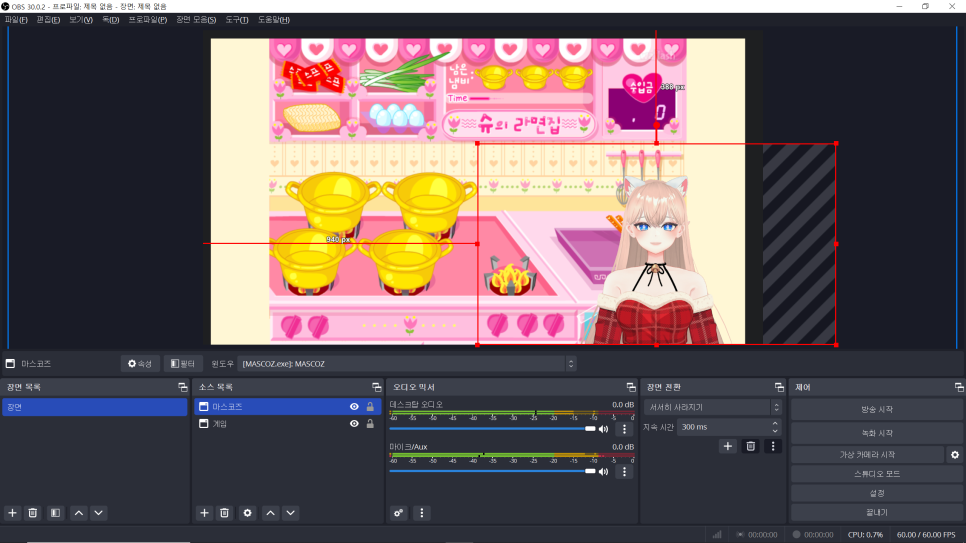The height and width of the screenshot is (543, 966).
Task: Add a scene transition plus icon
Action: coord(728,446)
